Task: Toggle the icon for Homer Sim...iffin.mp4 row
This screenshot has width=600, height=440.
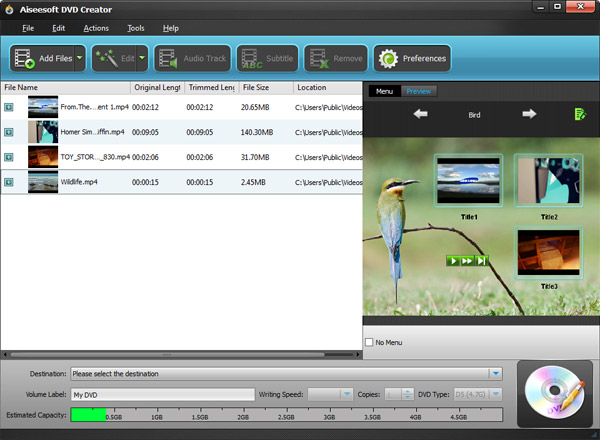Action: (x=9, y=132)
